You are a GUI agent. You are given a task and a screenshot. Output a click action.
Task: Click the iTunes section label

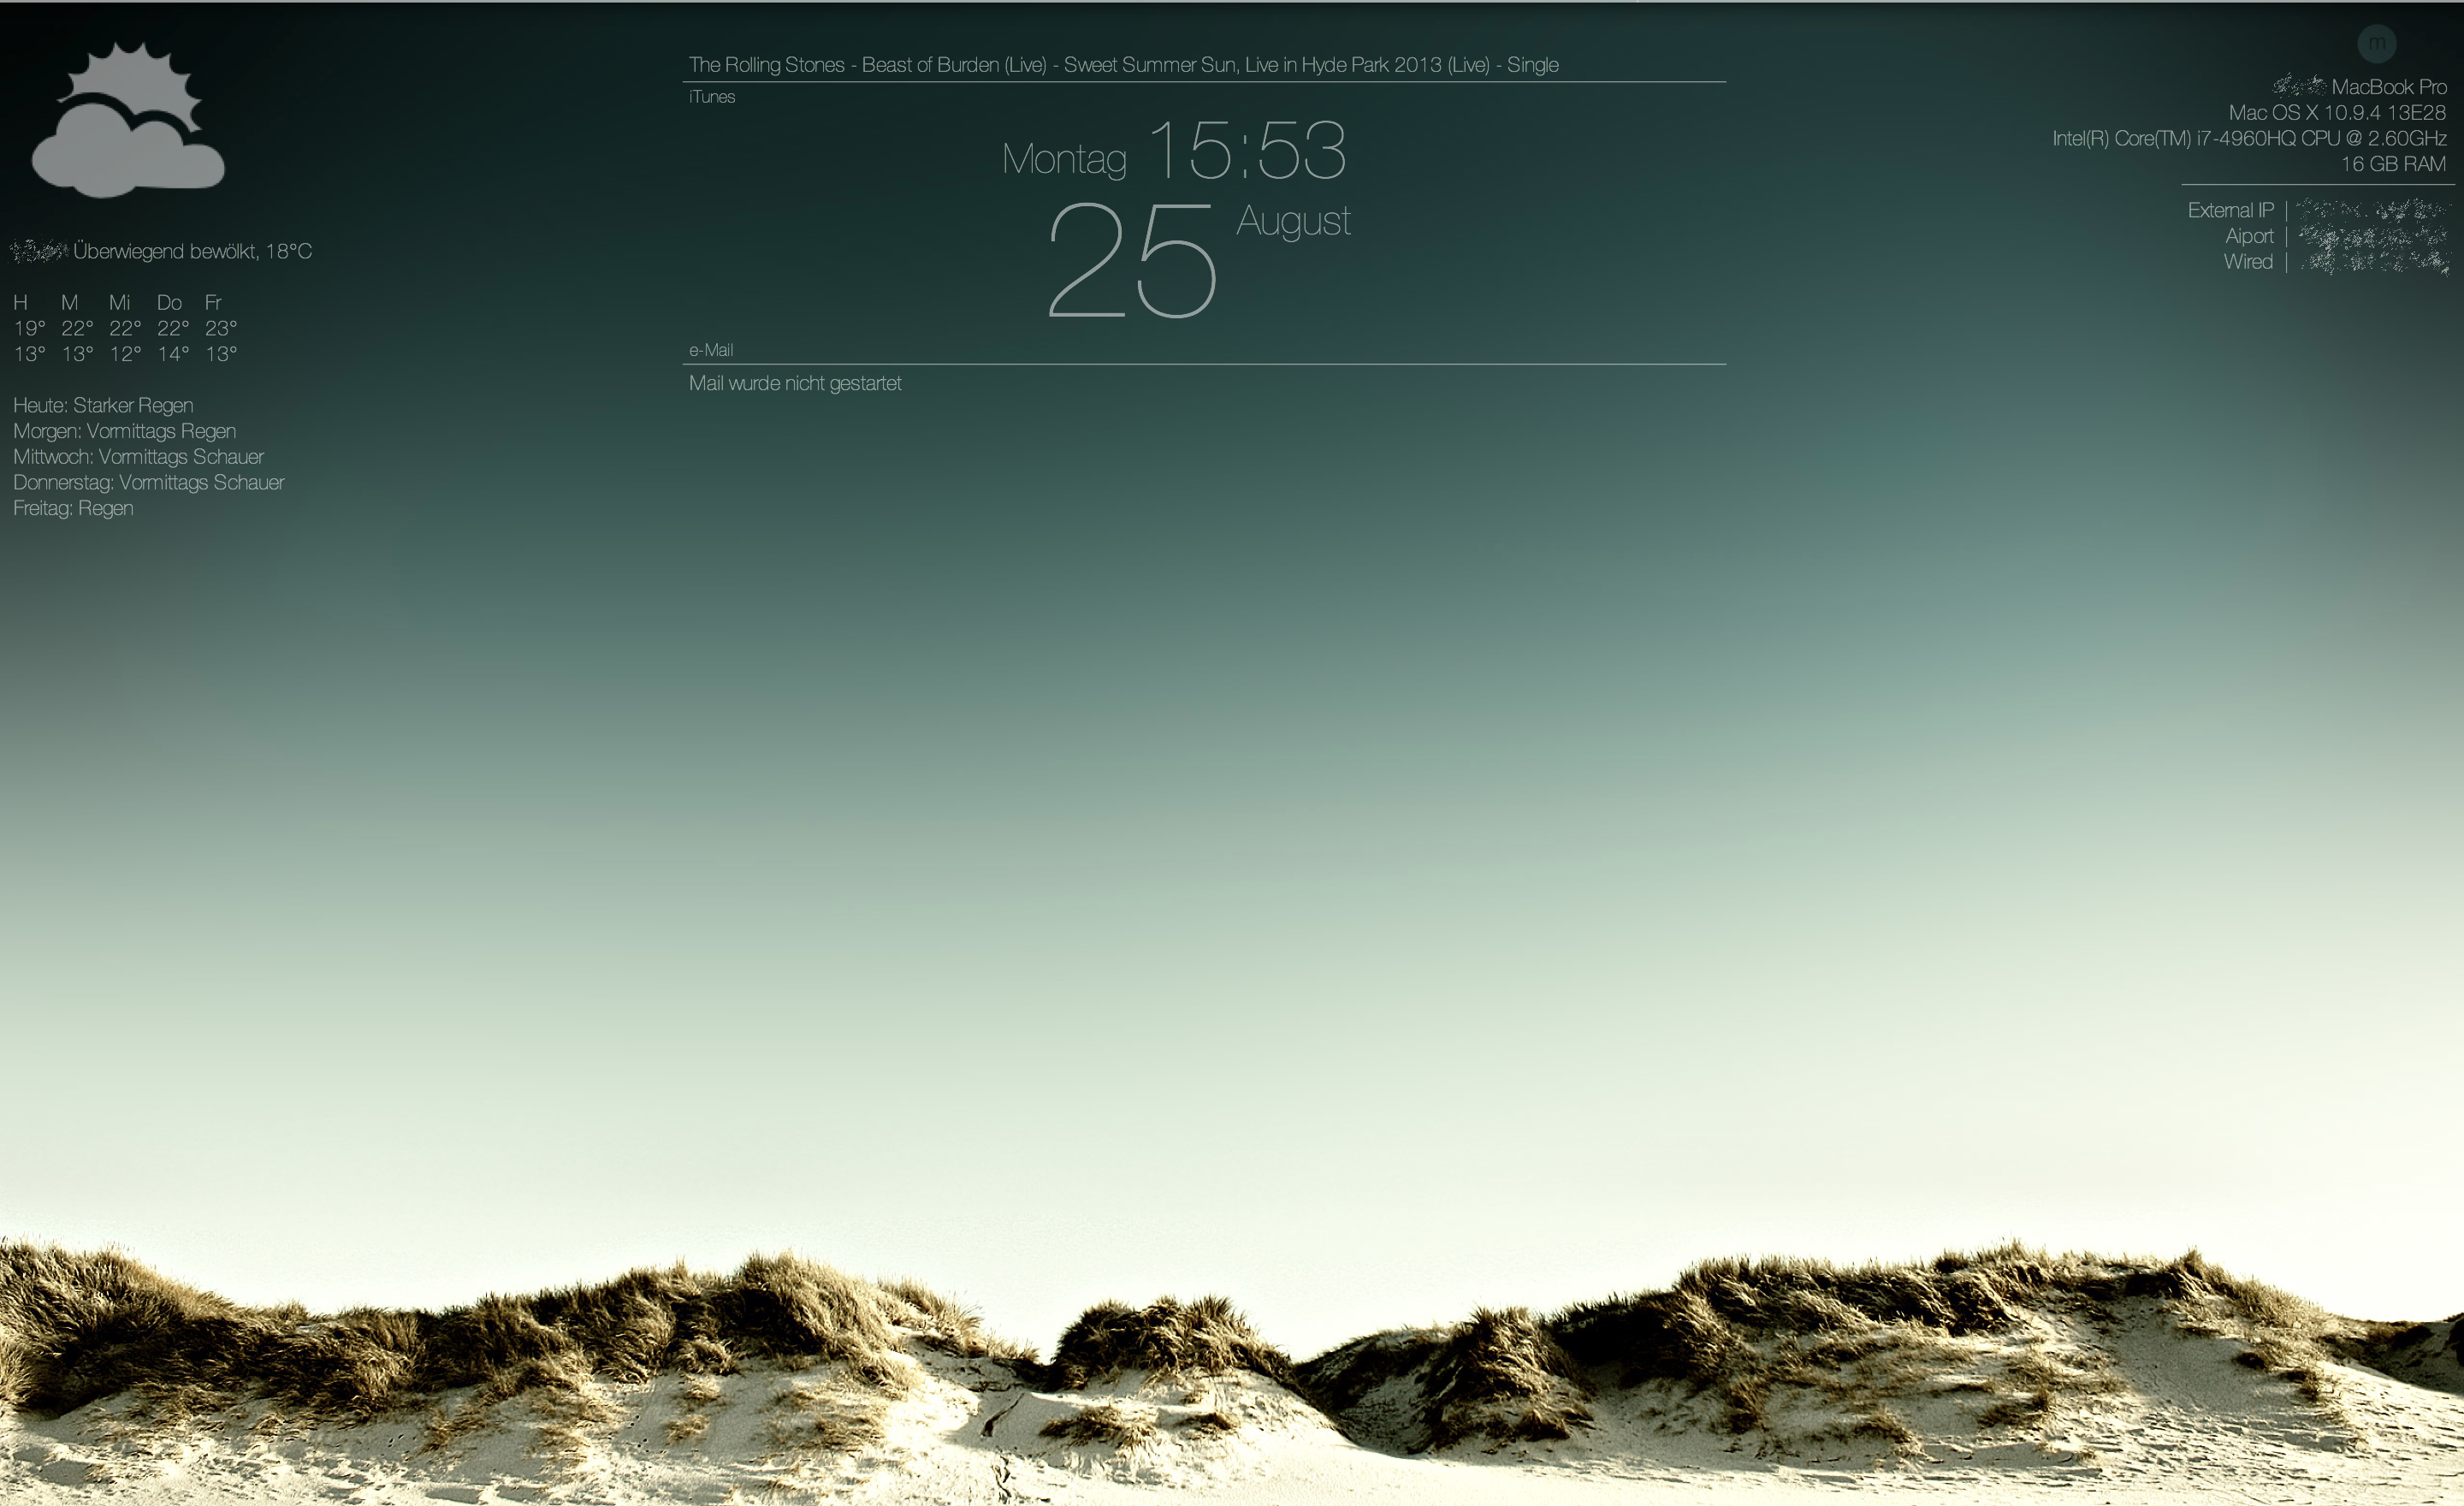coord(711,97)
